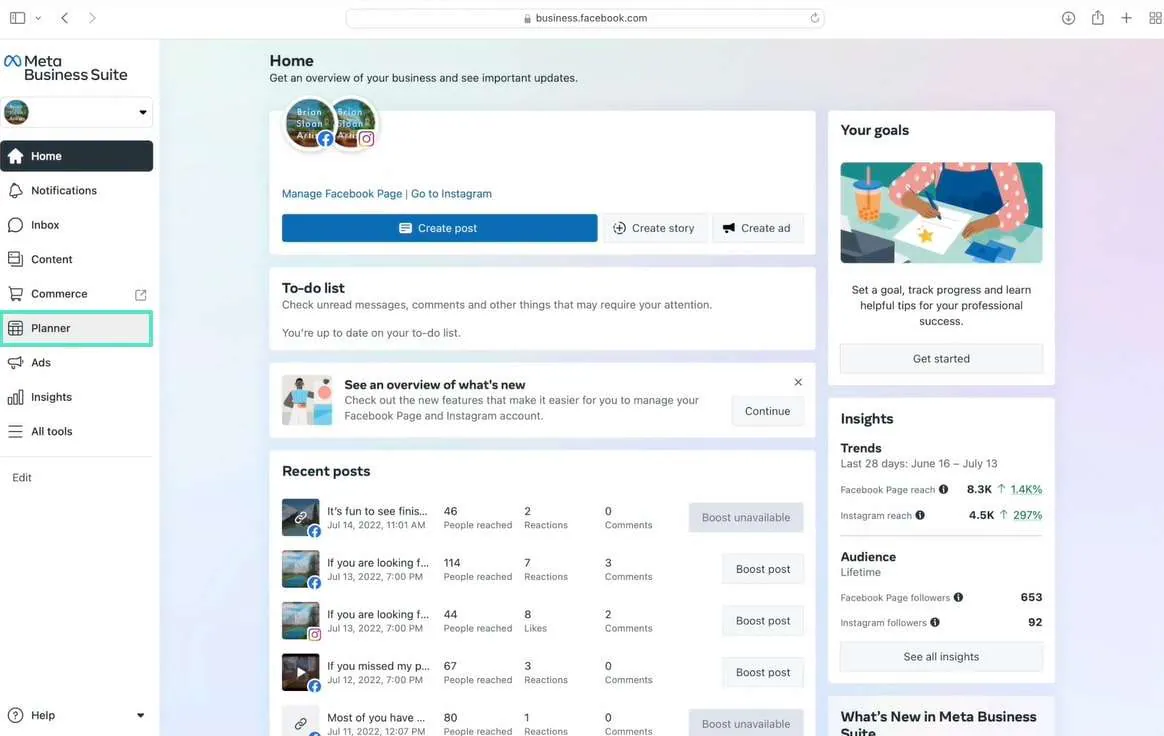Click the Safari sidebar toggle icon
This screenshot has height=736, width=1164.
[x=18, y=18]
